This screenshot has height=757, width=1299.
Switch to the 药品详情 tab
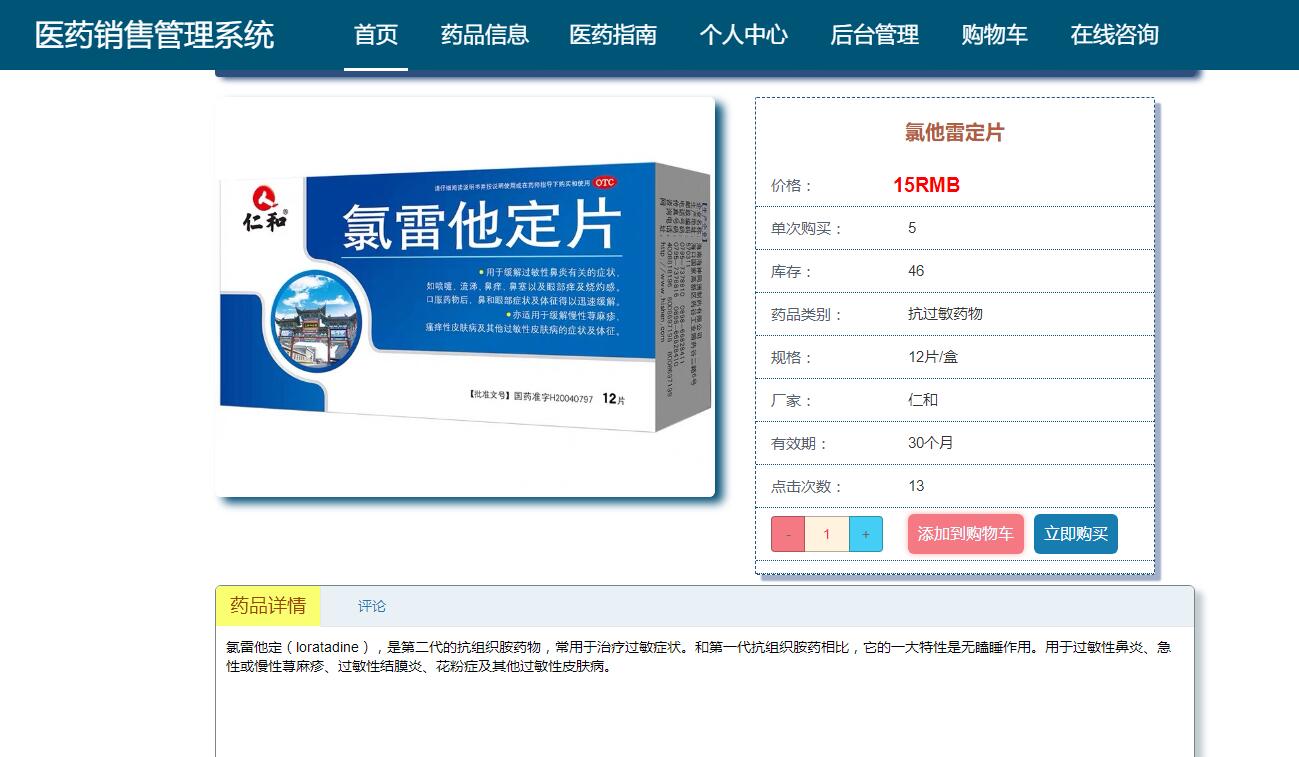(x=268, y=606)
